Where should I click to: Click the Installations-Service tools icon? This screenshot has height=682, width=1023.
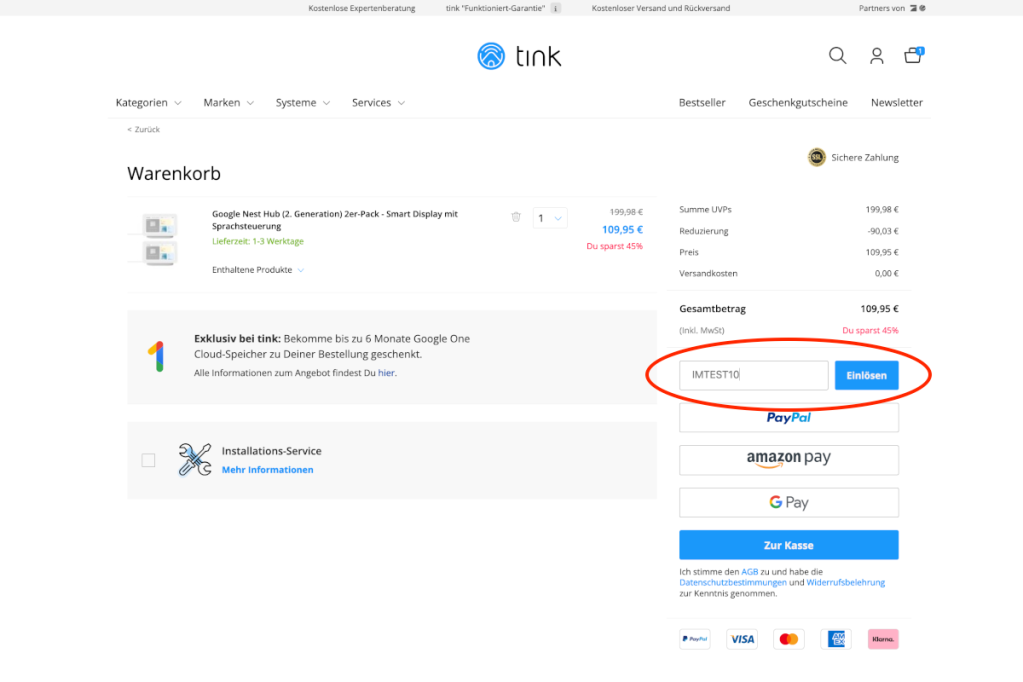(x=194, y=459)
